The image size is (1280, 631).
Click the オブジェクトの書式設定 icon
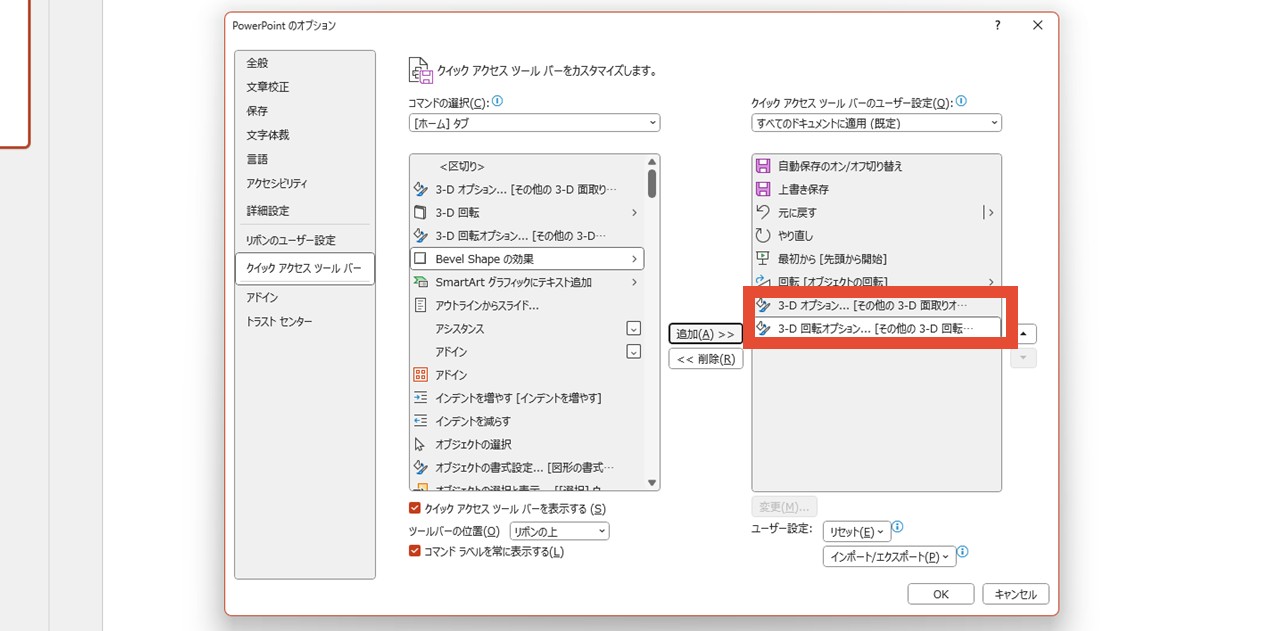coord(420,467)
